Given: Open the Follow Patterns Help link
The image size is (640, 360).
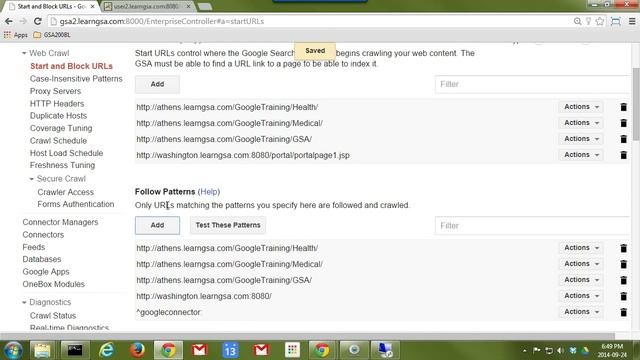Looking at the screenshot, I should (x=209, y=192).
